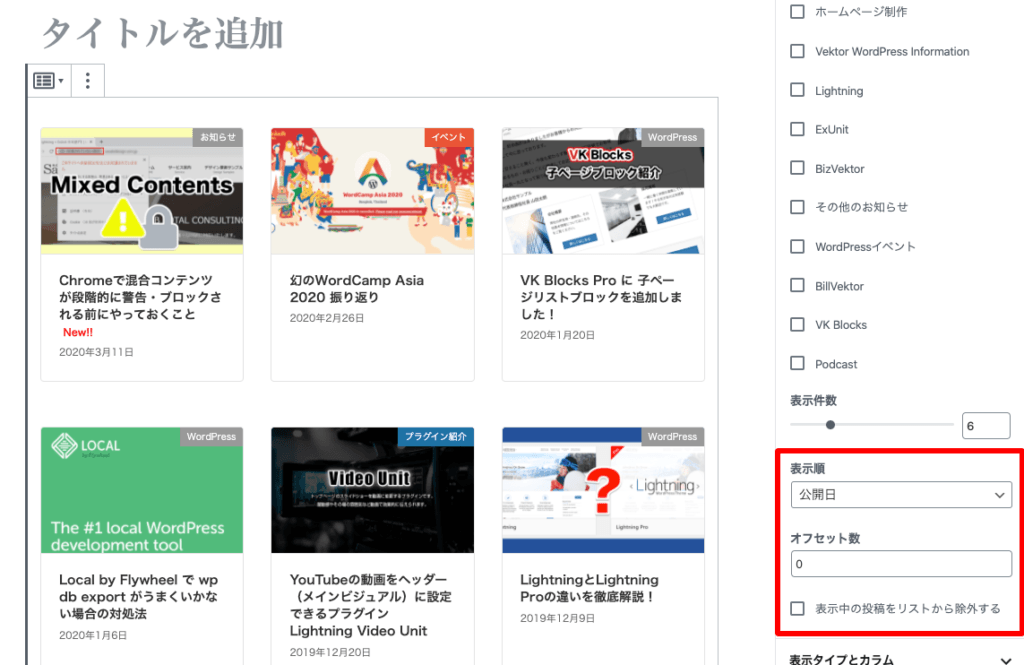The height and width of the screenshot is (665, 1024).
Task: Click the date 2020年2月26日
Action: pyautogui.click(x=327, y=318)
